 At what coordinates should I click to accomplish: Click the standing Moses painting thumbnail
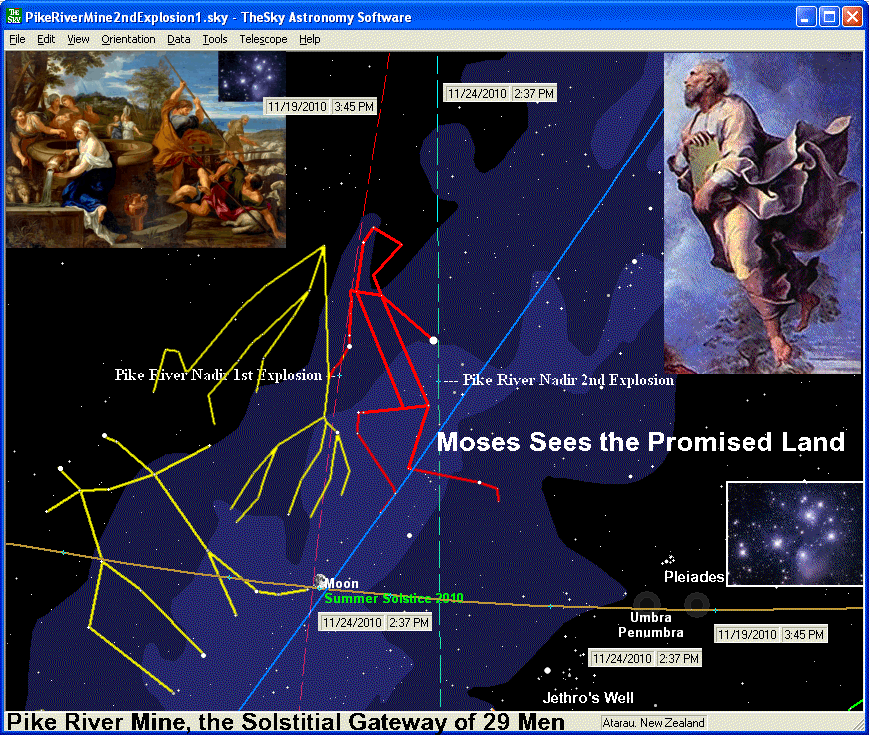(x=762, y=213)
